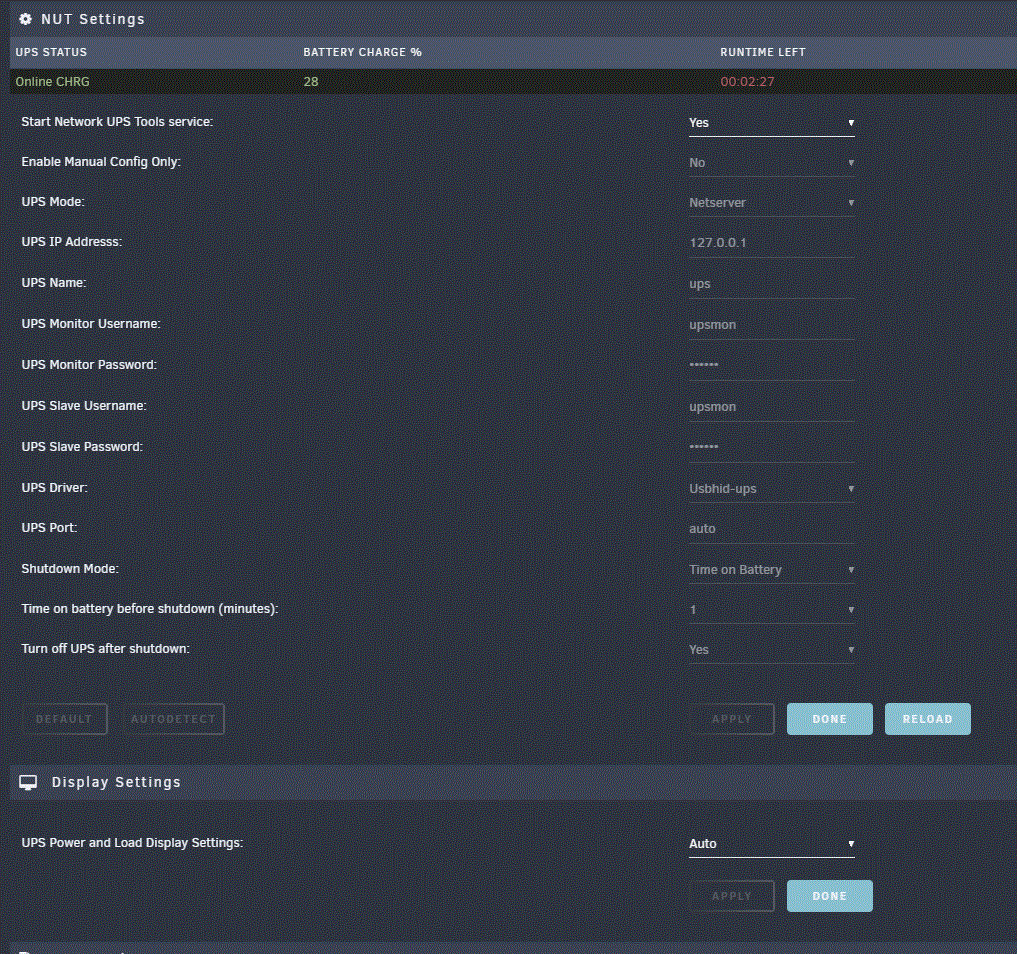
Task: Click the UPS Monitor Password field
Action: coord(771,366)
